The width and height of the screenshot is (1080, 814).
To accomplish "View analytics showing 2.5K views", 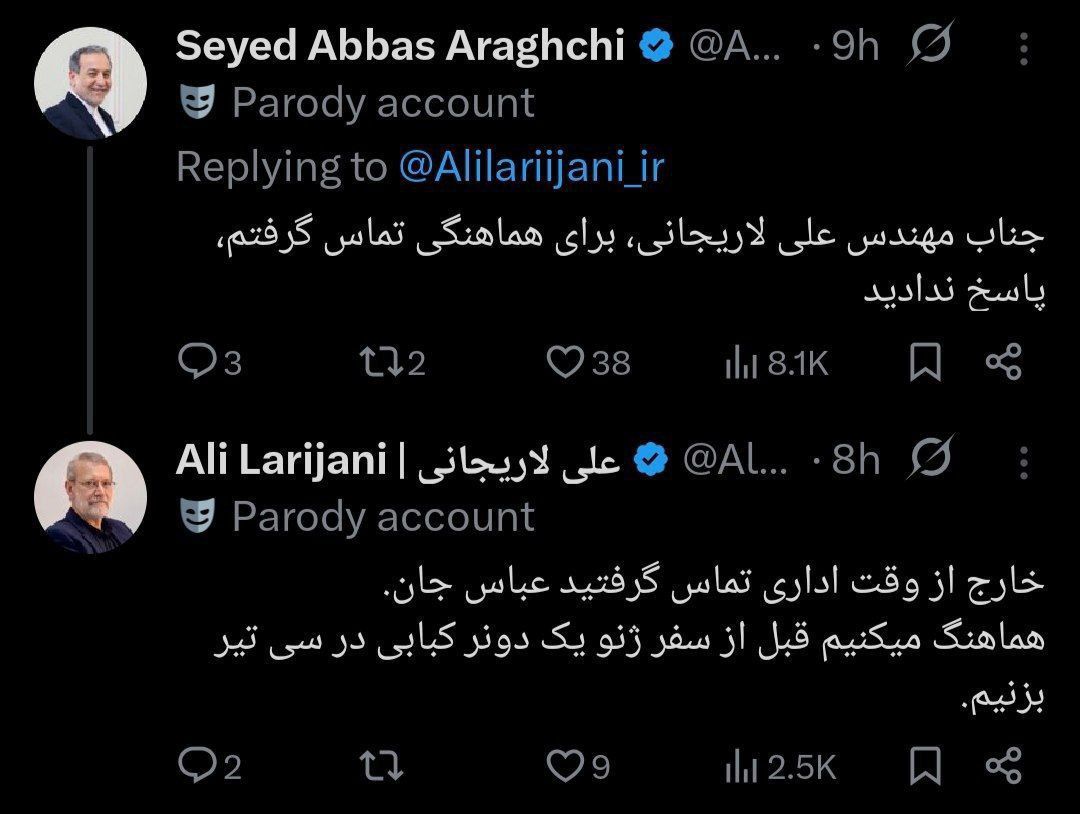I will tap(740, 768).
